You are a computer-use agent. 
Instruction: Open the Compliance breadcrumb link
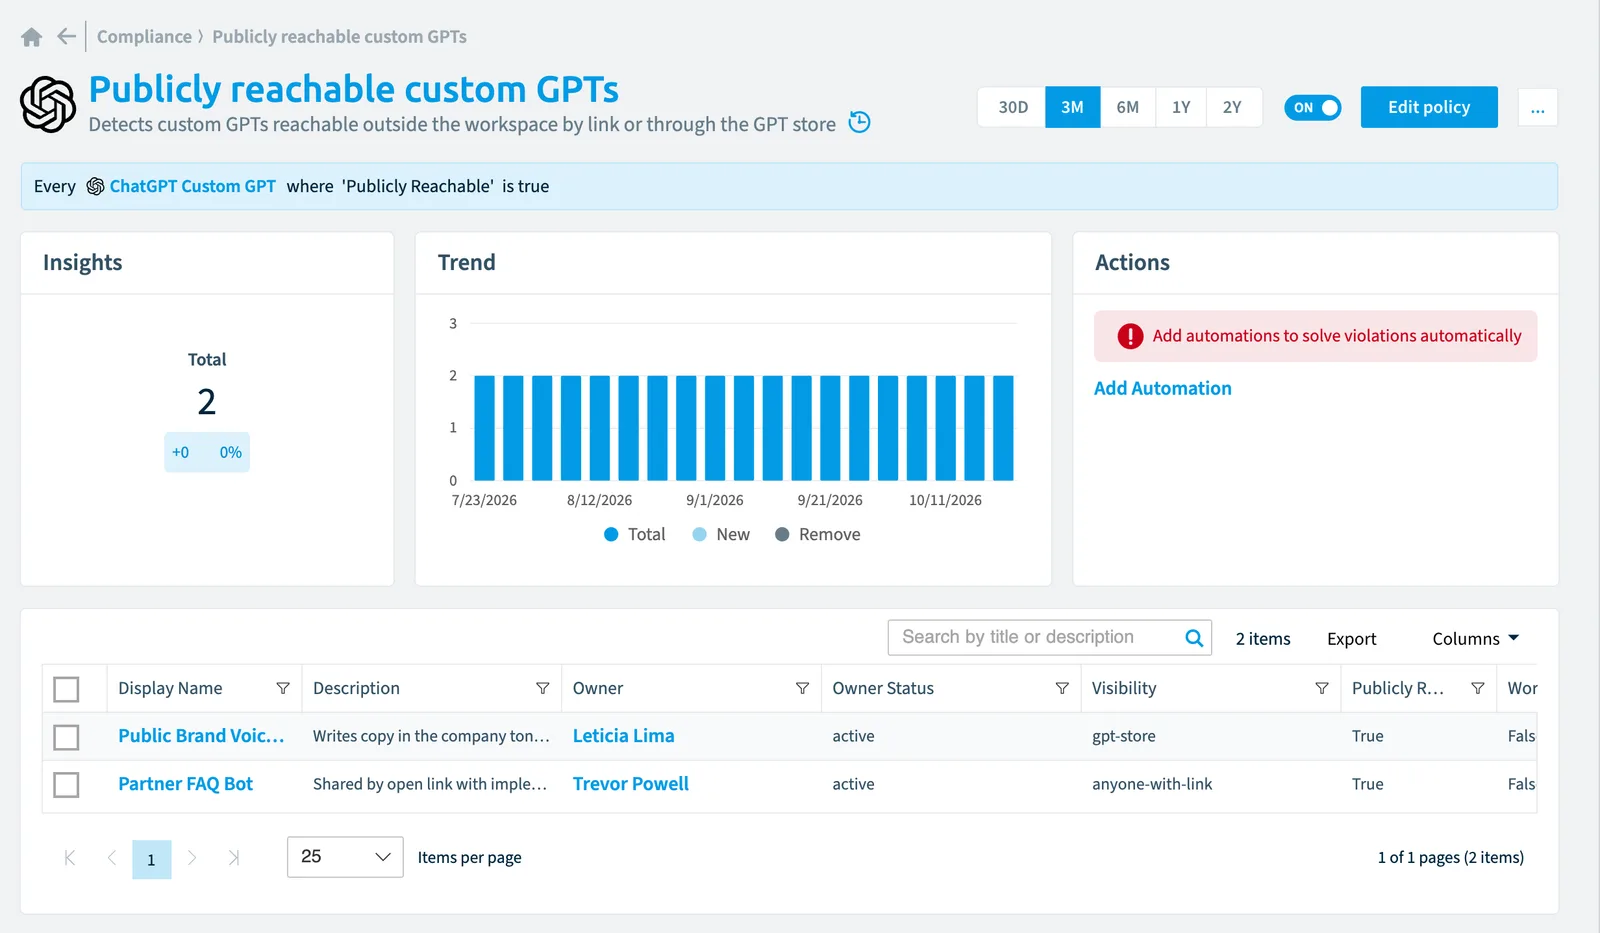tap(144, 37)
